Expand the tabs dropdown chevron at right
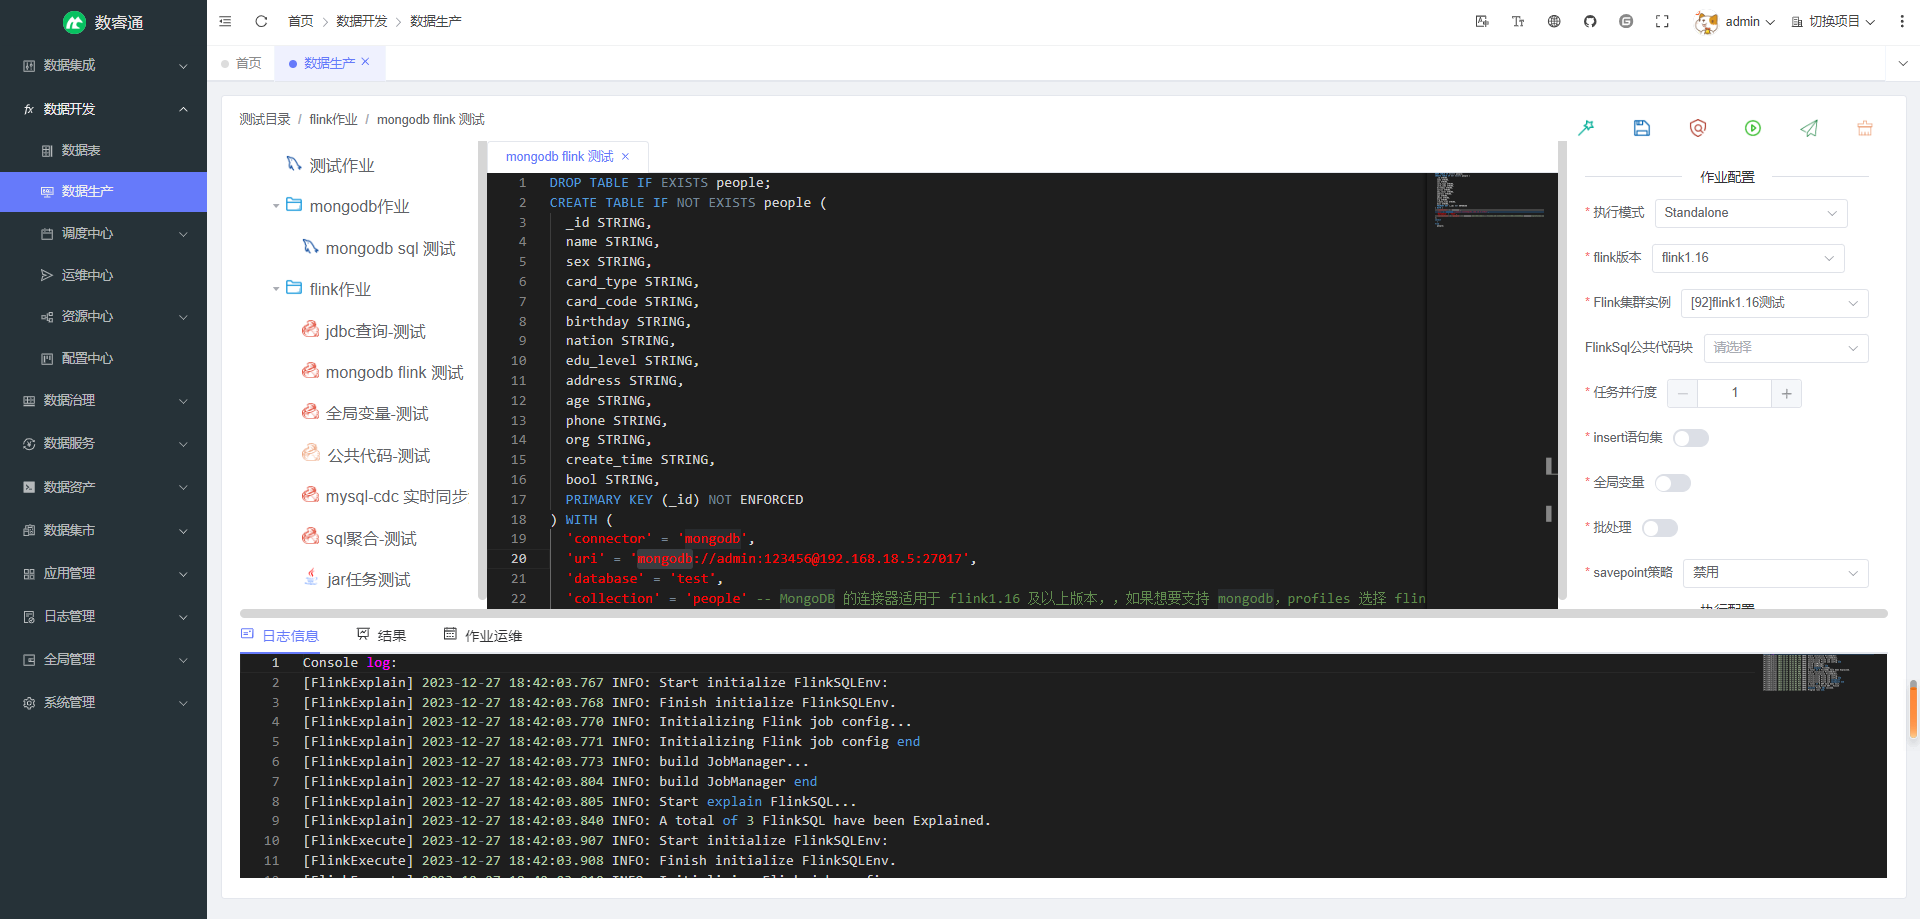 click(x=1902, y=63)
